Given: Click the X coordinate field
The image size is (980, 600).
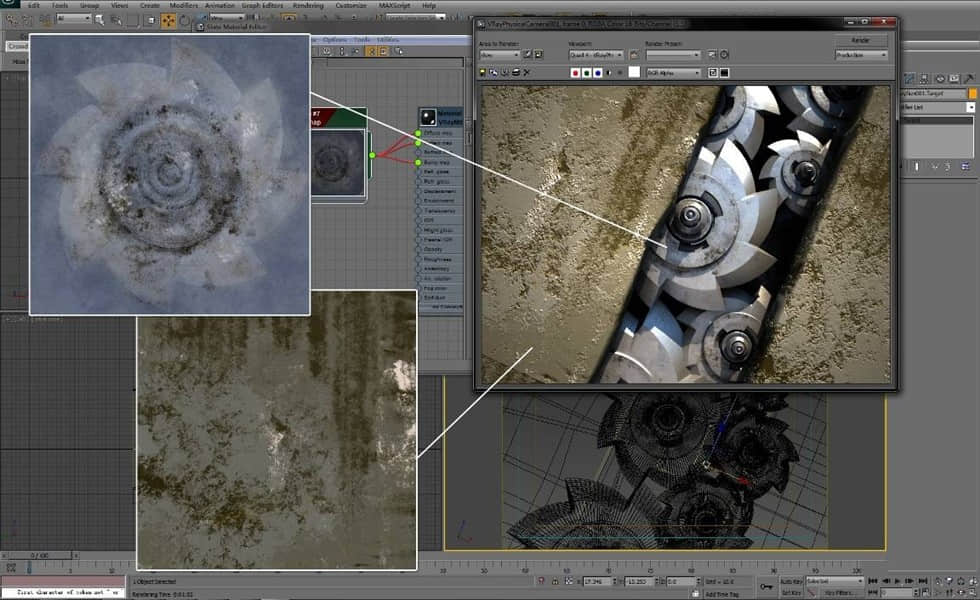Looking at the screenshot, I should [599, 581].
